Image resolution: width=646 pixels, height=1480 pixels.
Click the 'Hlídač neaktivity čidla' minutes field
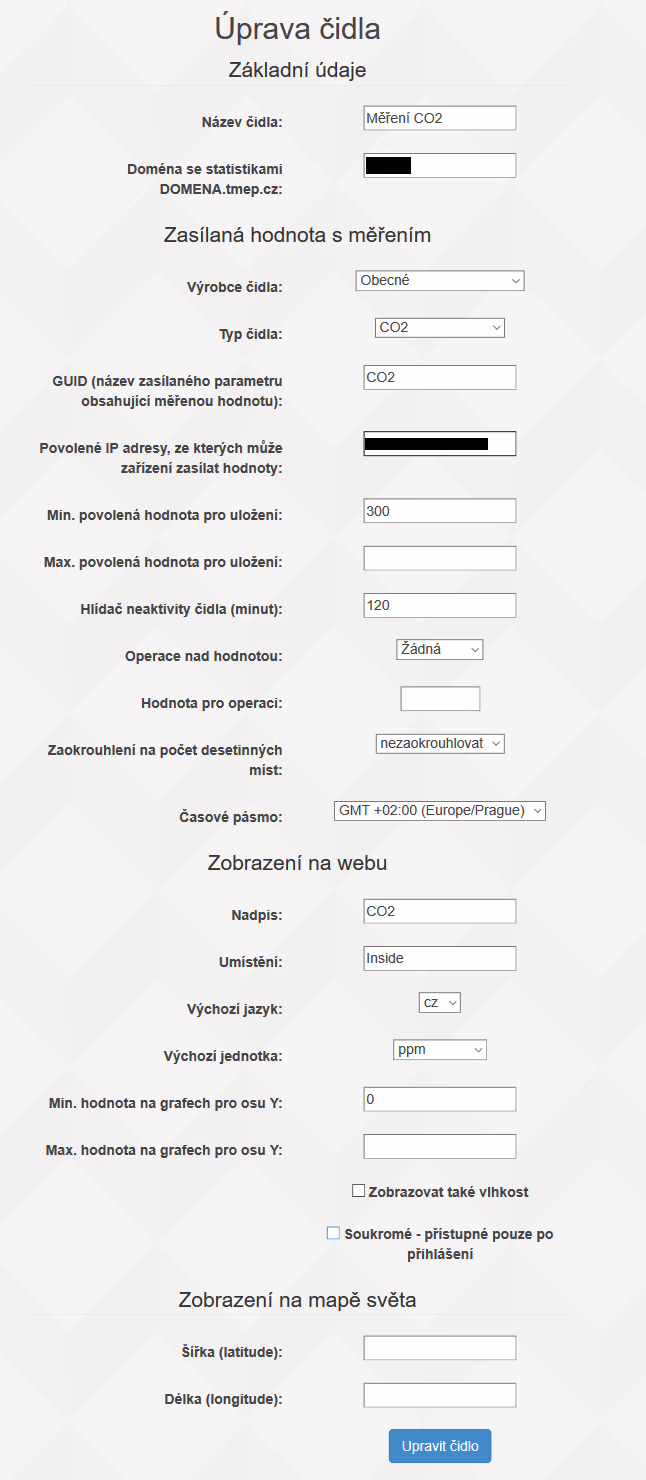(x=440, y=605)
